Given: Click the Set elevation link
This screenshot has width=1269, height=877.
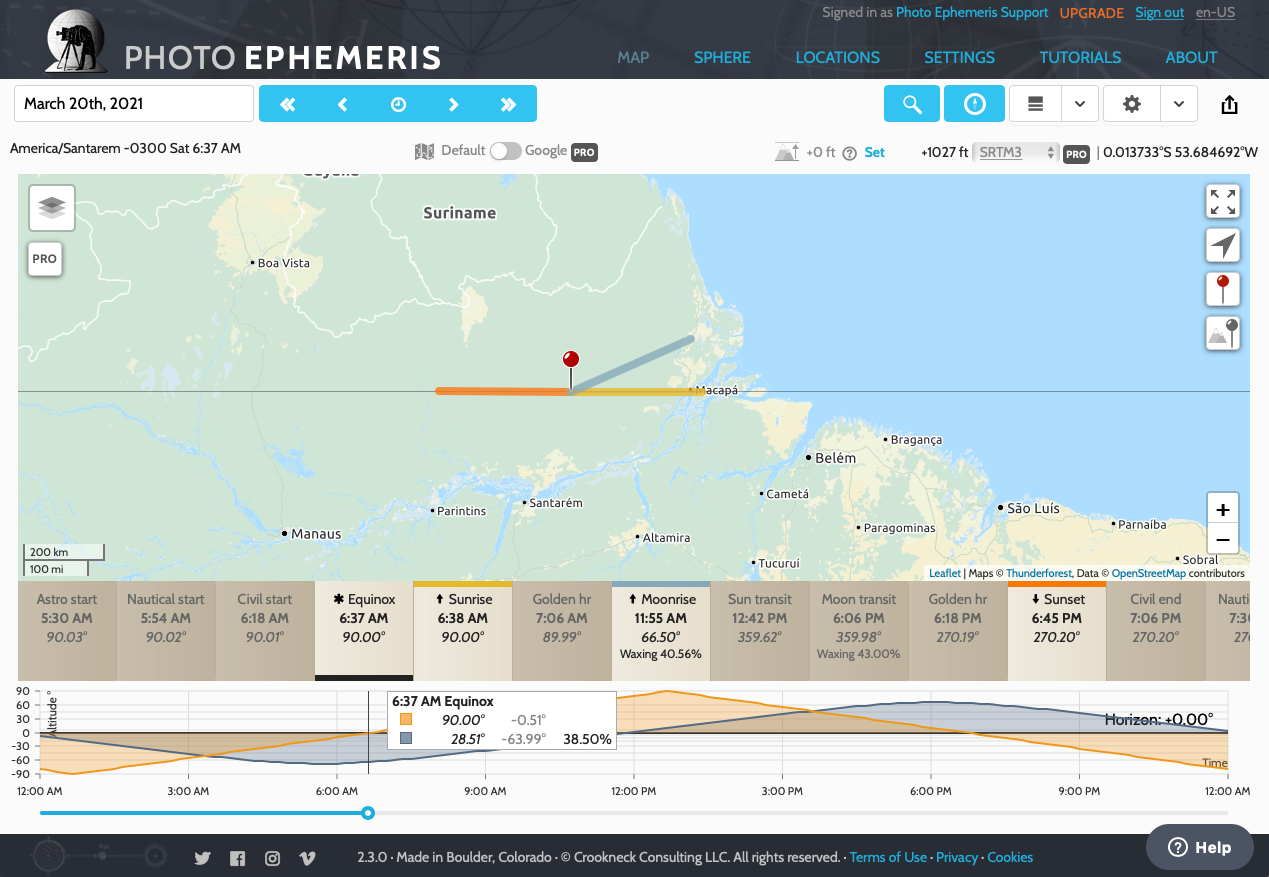Looking at the screenshot, I should pos(875,153).
